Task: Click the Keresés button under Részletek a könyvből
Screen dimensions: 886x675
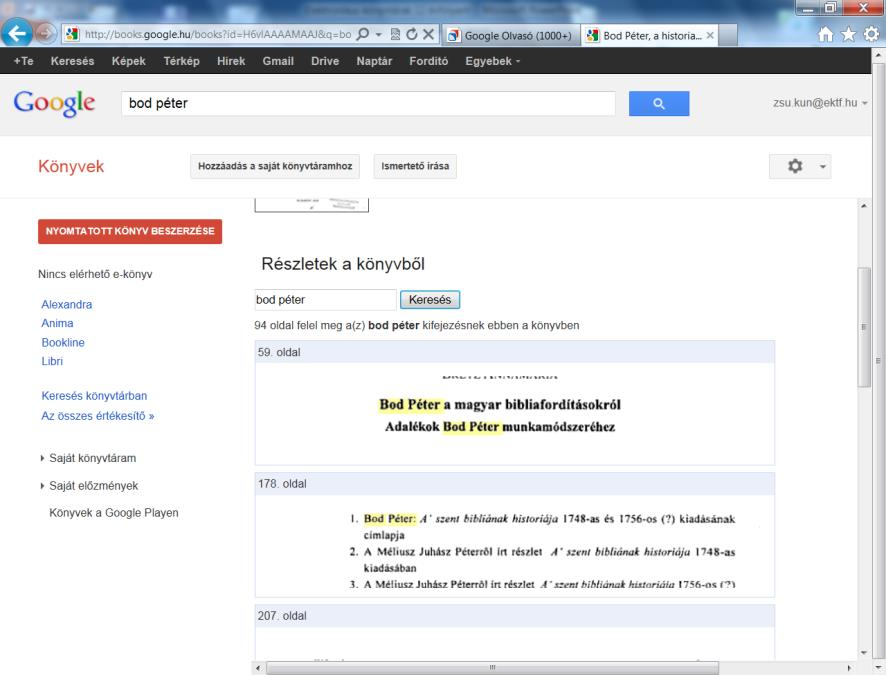Action: coord(430,300)
